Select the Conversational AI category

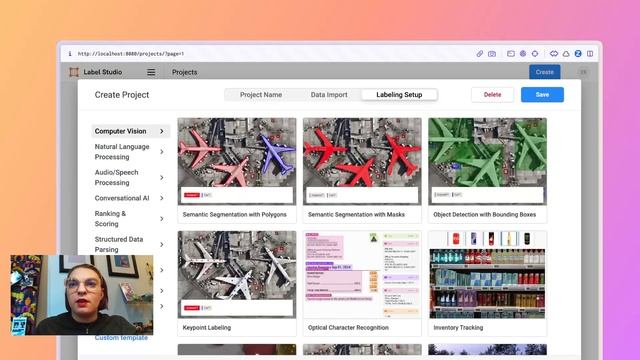[131, 198]
